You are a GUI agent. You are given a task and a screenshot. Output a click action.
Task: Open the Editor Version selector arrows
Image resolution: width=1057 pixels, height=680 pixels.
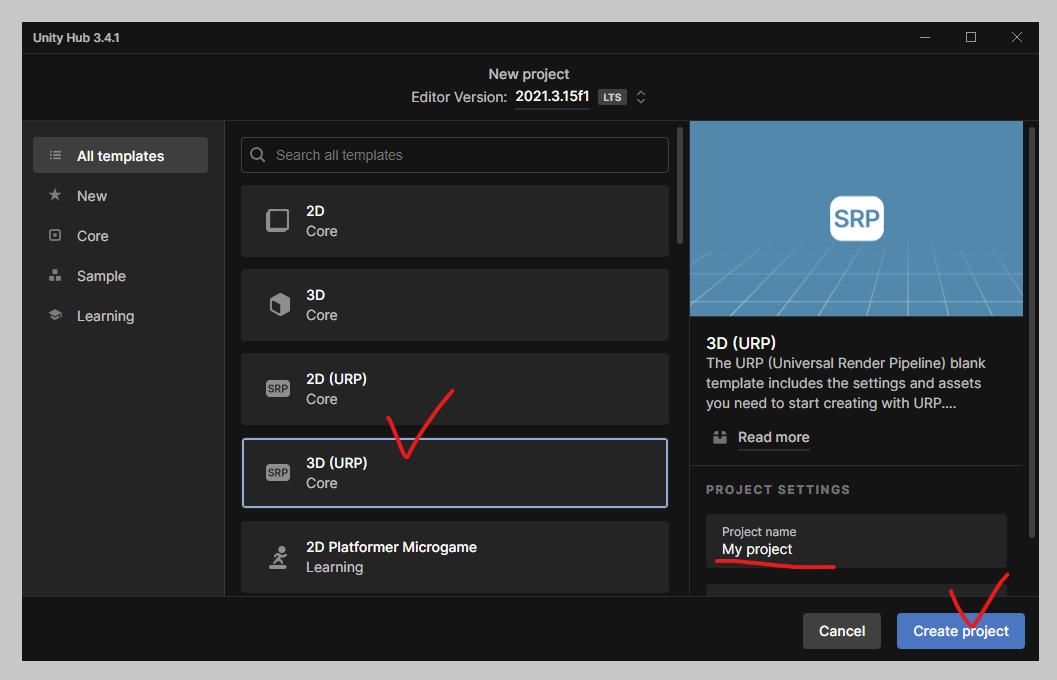641,97
